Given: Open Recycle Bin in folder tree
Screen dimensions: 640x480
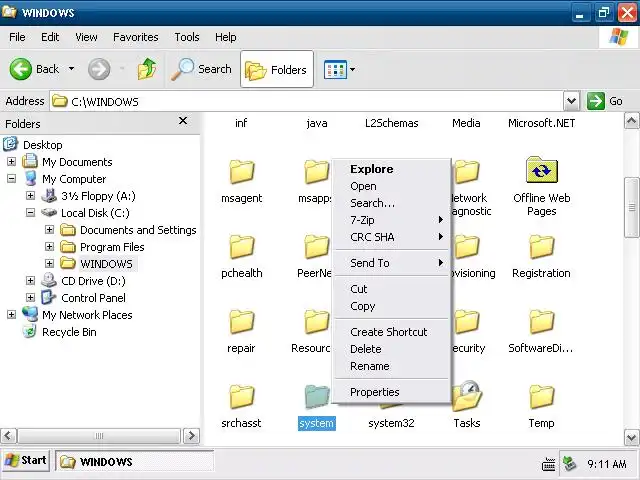Looking at the screenshot, I should point(69,332).
